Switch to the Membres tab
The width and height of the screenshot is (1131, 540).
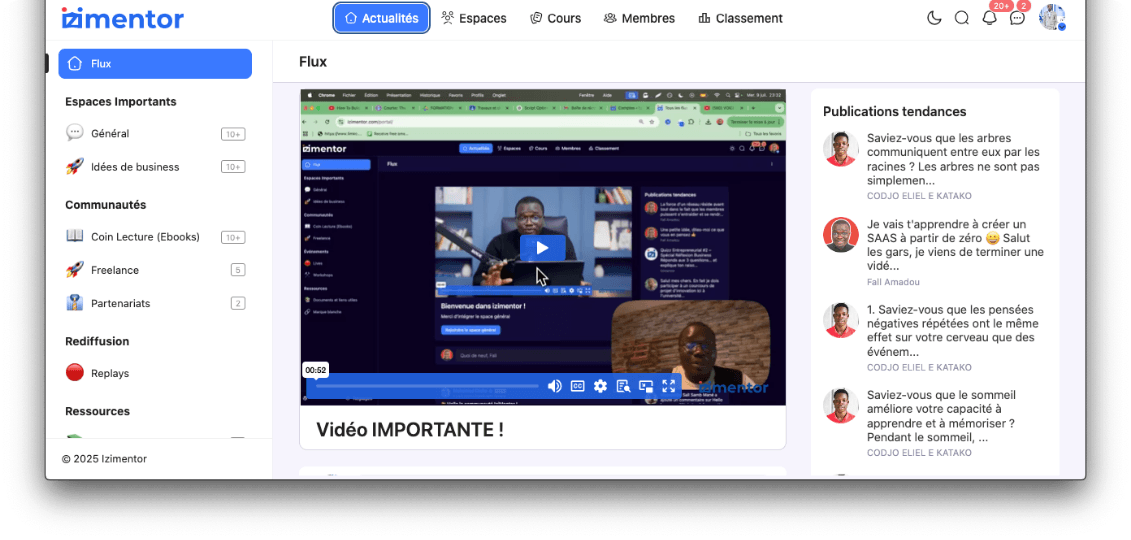(x=639, y=18)
